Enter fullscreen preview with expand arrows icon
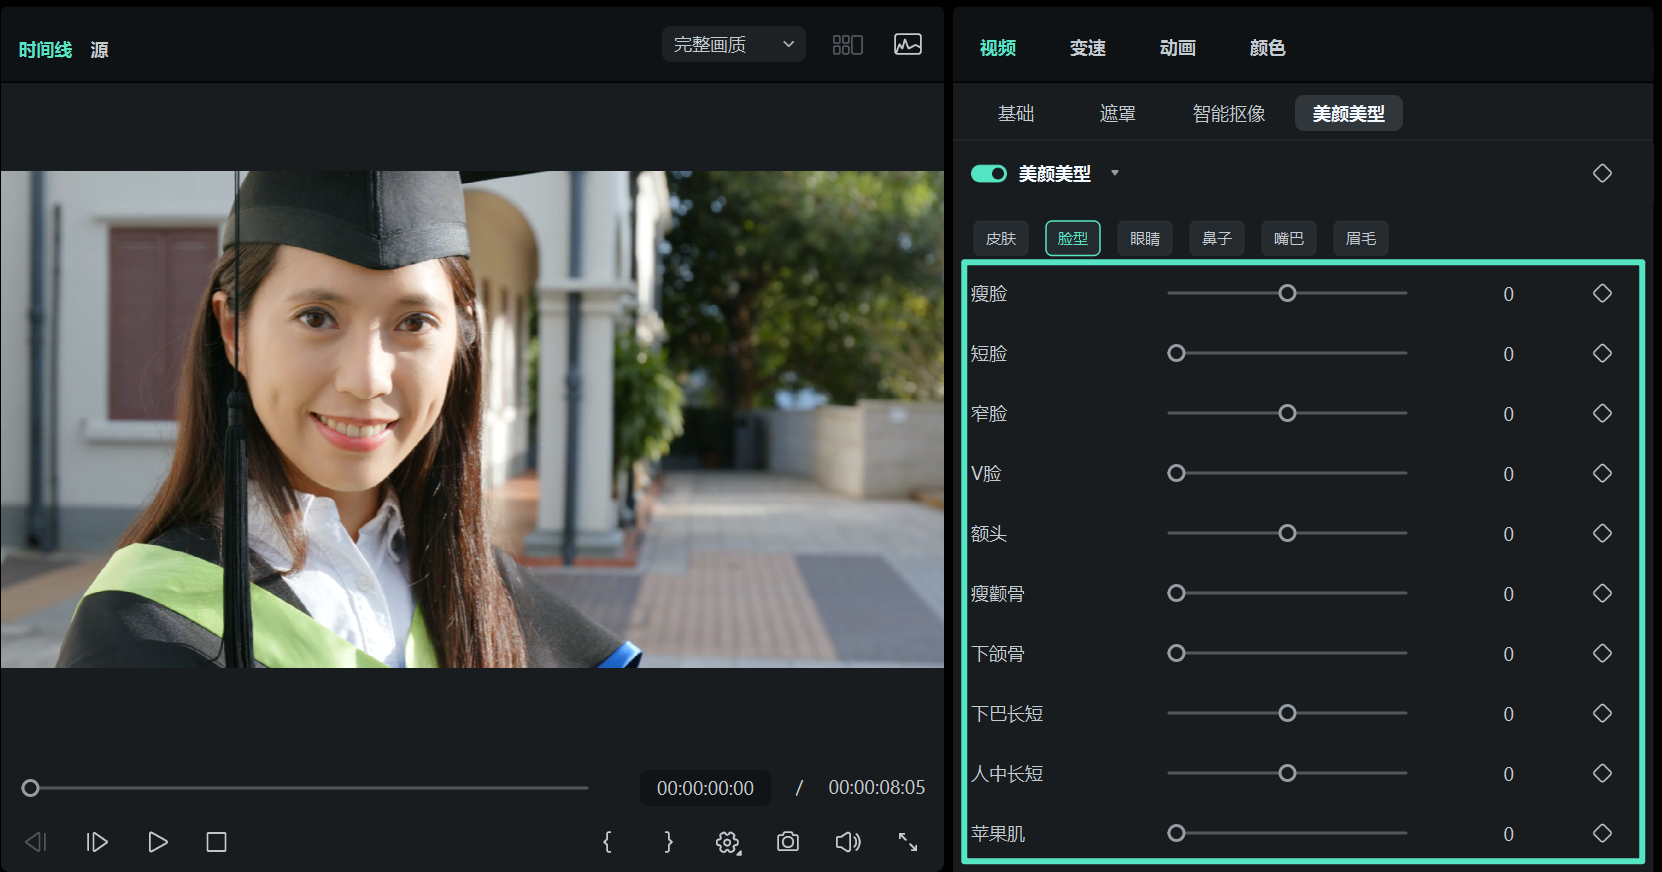1662x872 pixels. tap(907, 842)
